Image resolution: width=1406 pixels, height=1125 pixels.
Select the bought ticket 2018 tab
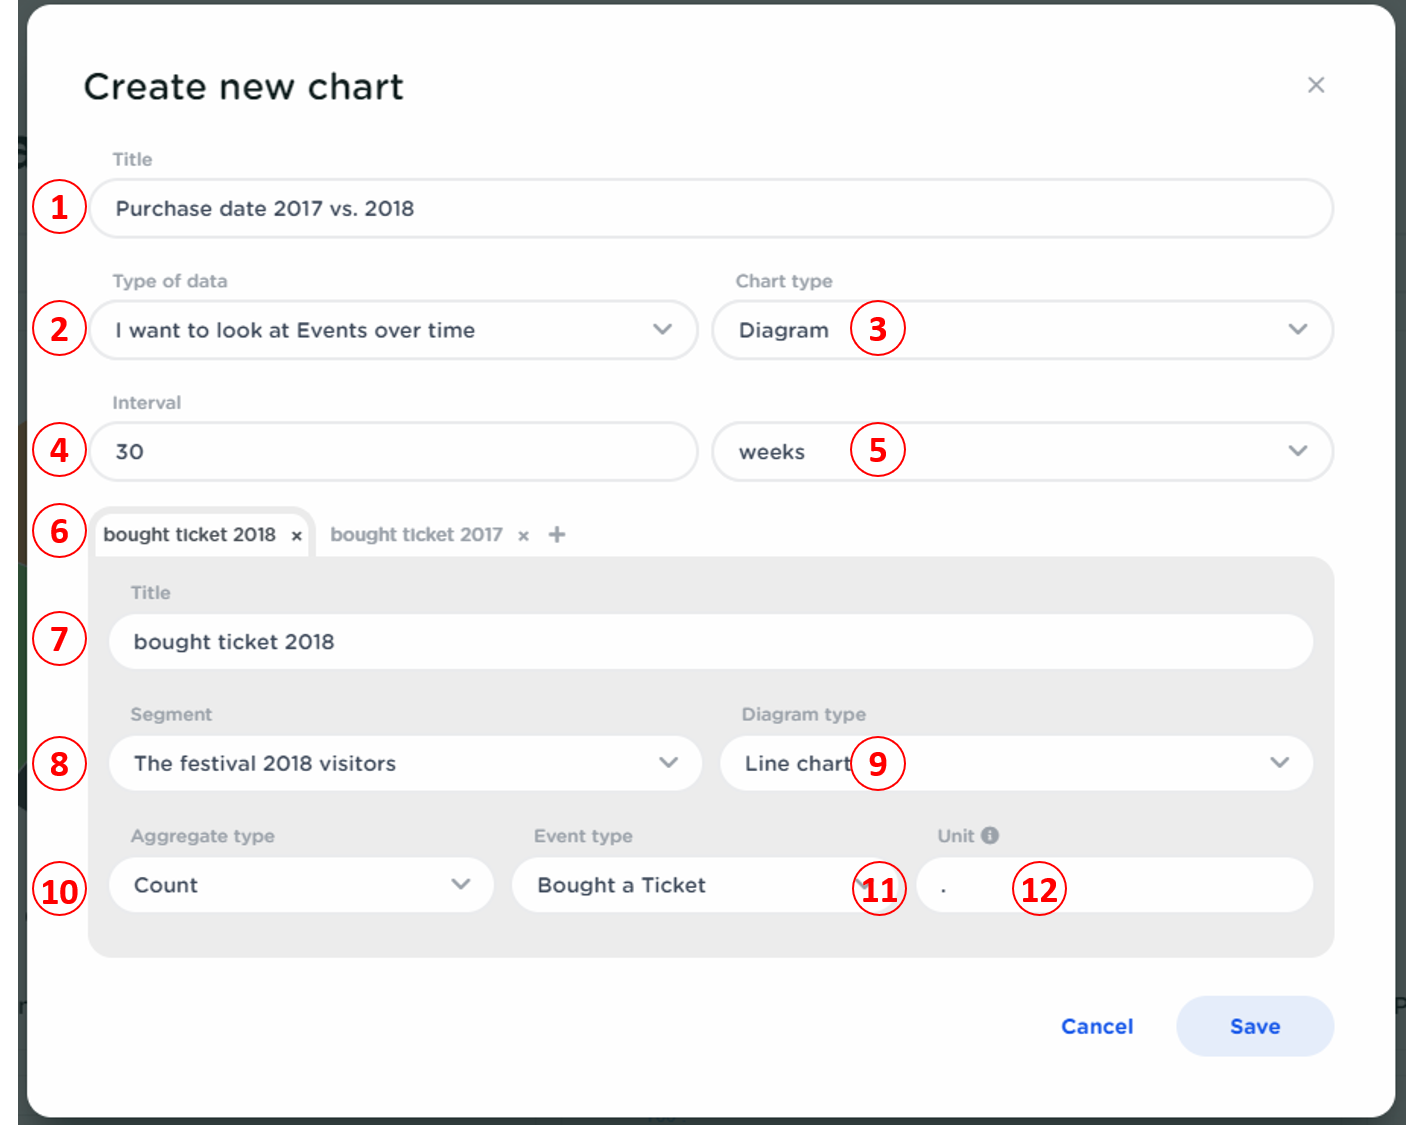click(x=189, y=535)
